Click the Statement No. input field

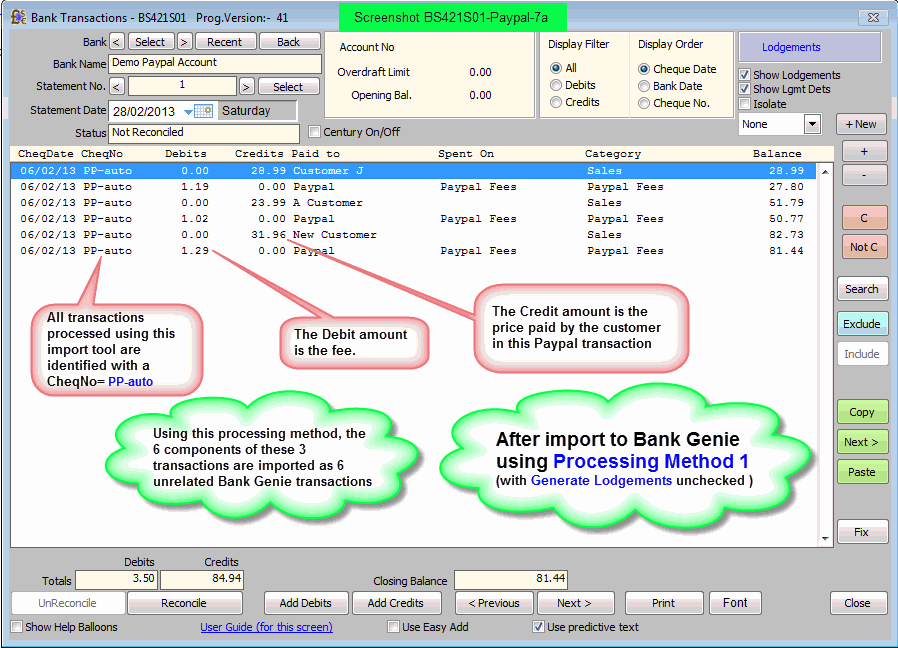(182, 86)
